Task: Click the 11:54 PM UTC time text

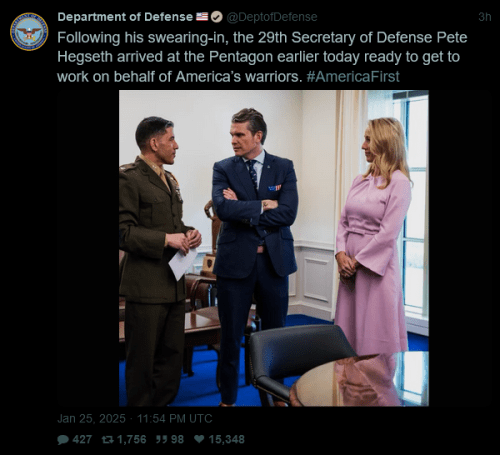Action: pyautogui.click(x=174, y=418)
